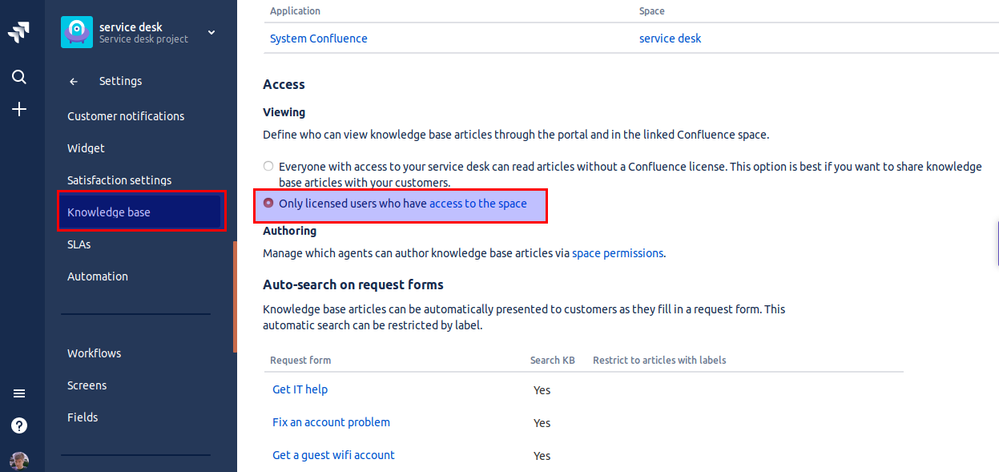Open the space permissions link
999x472 pixels.
tap(617, 253)
